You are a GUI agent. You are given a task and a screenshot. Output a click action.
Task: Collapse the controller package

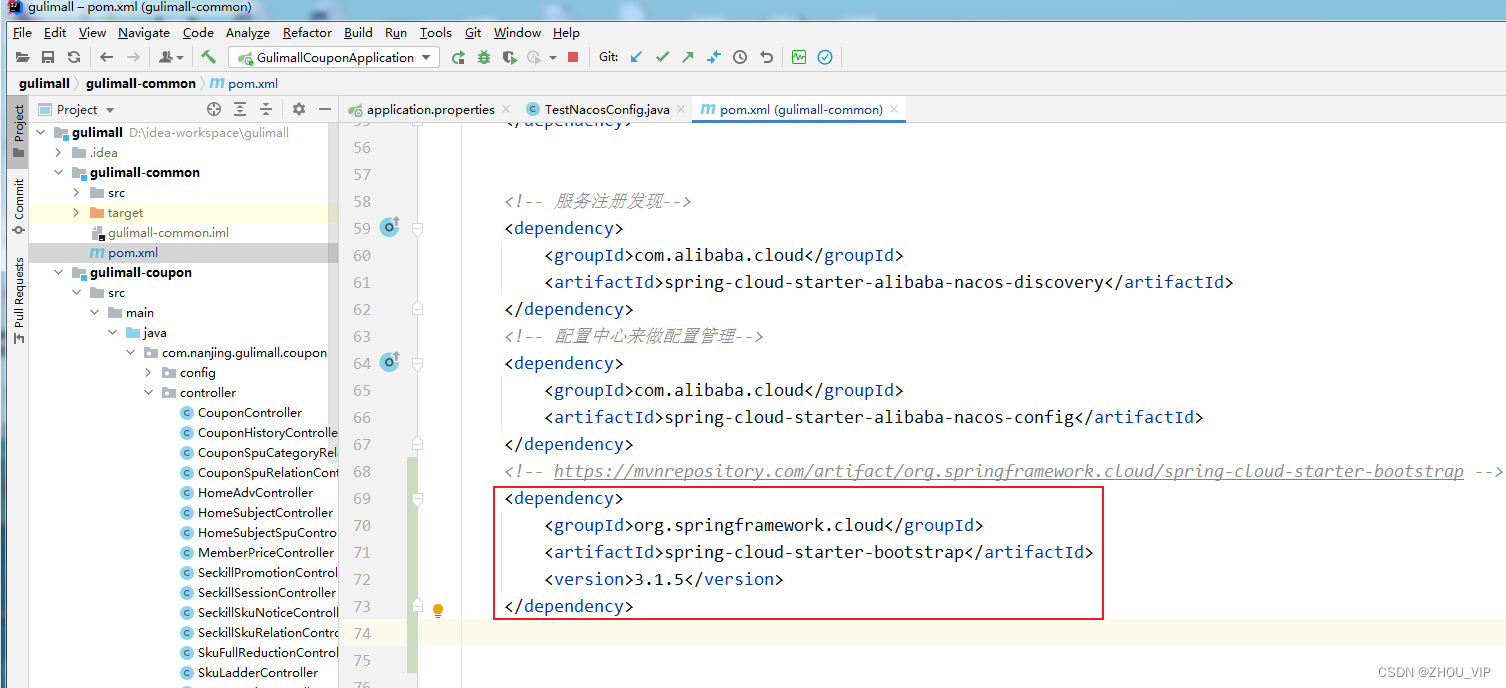pyautogui.click(x=149, y=392)
